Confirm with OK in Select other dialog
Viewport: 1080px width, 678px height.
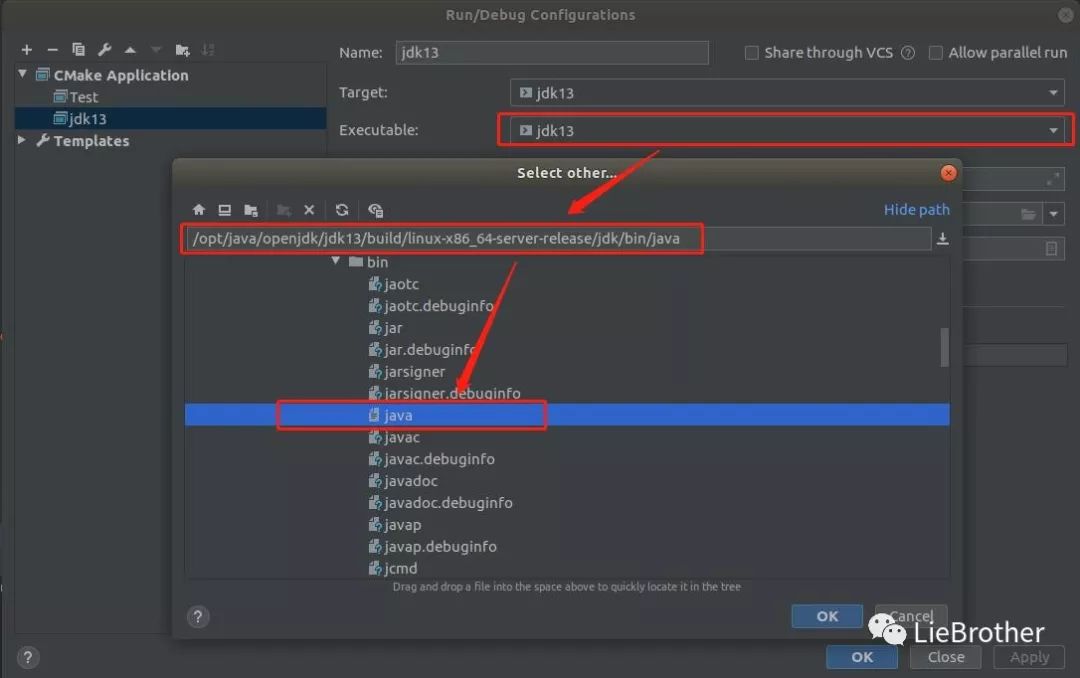point(827,616)
